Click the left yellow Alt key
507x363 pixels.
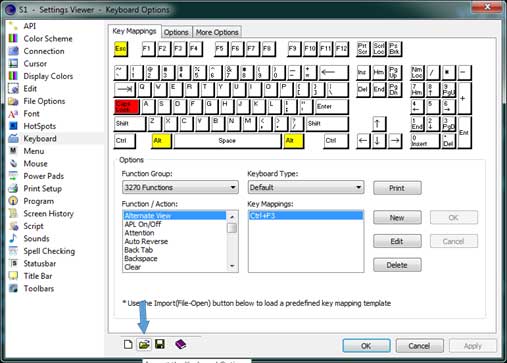click(x=161, y=141)
